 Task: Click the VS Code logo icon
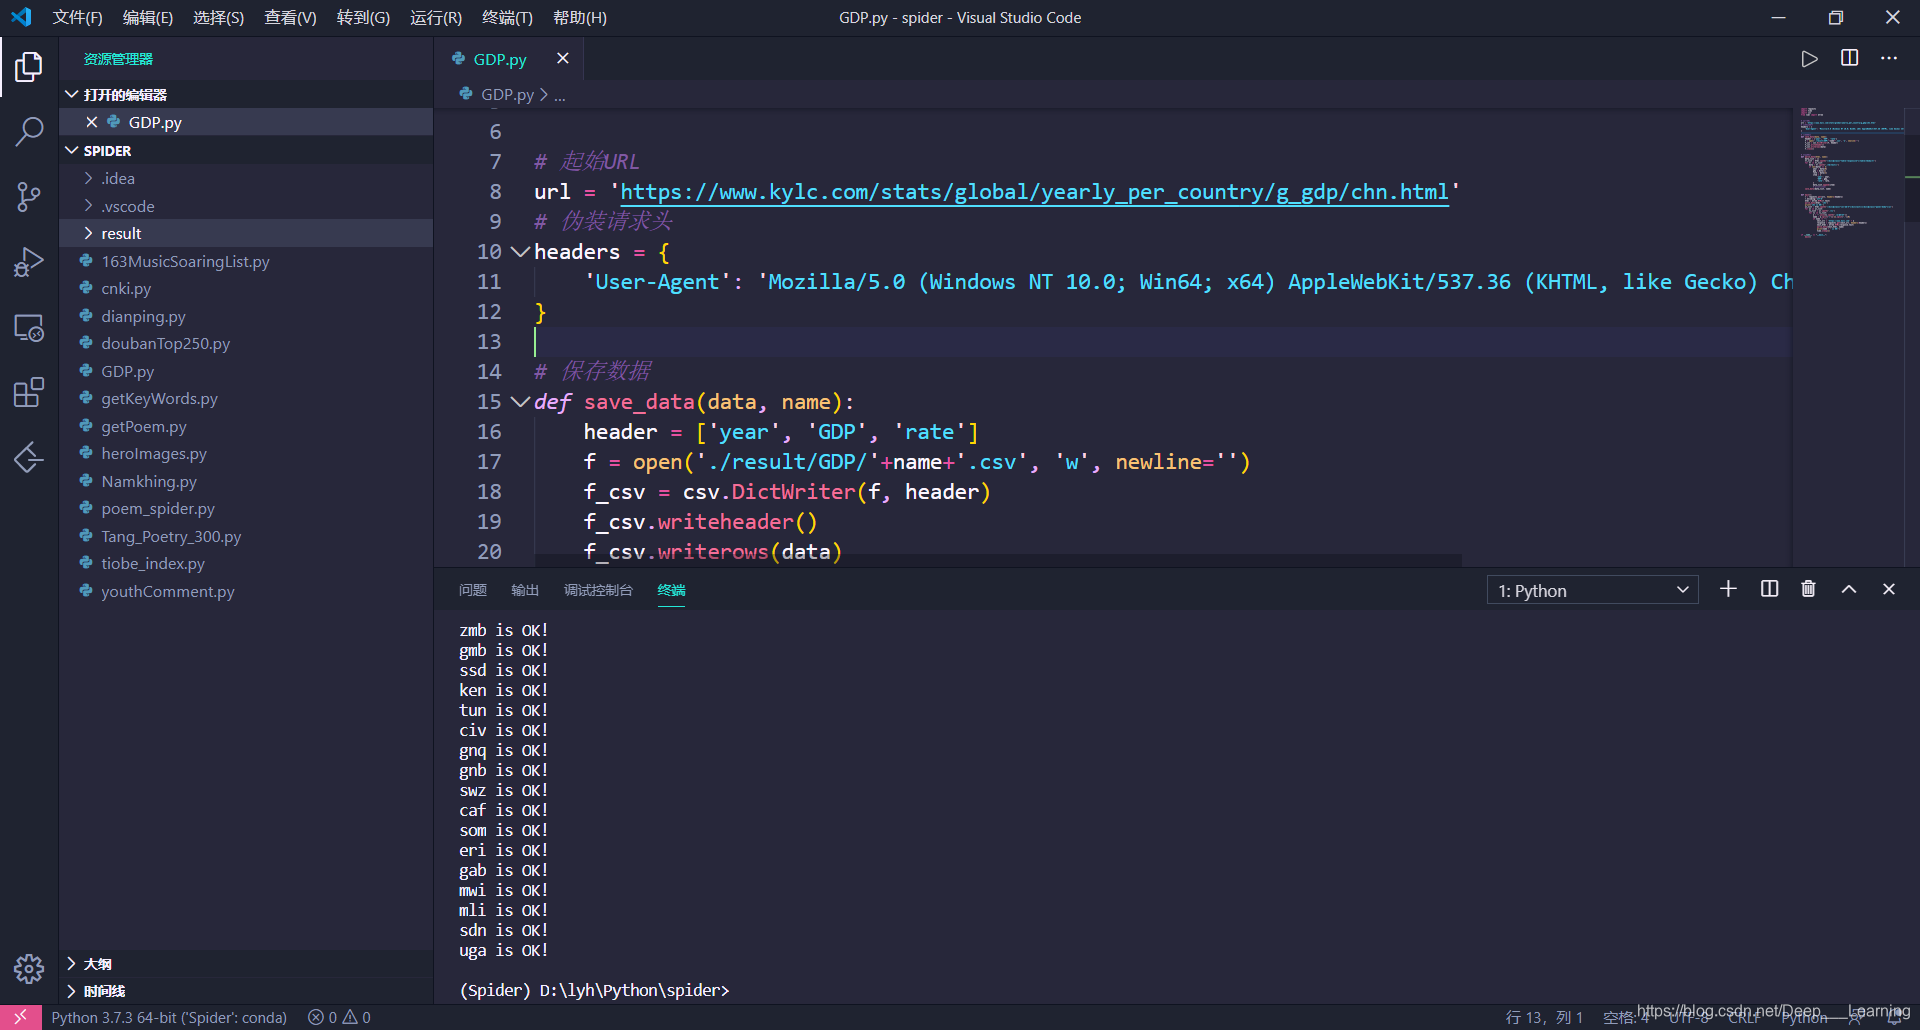pyautogui.click(x=21, y=17)
